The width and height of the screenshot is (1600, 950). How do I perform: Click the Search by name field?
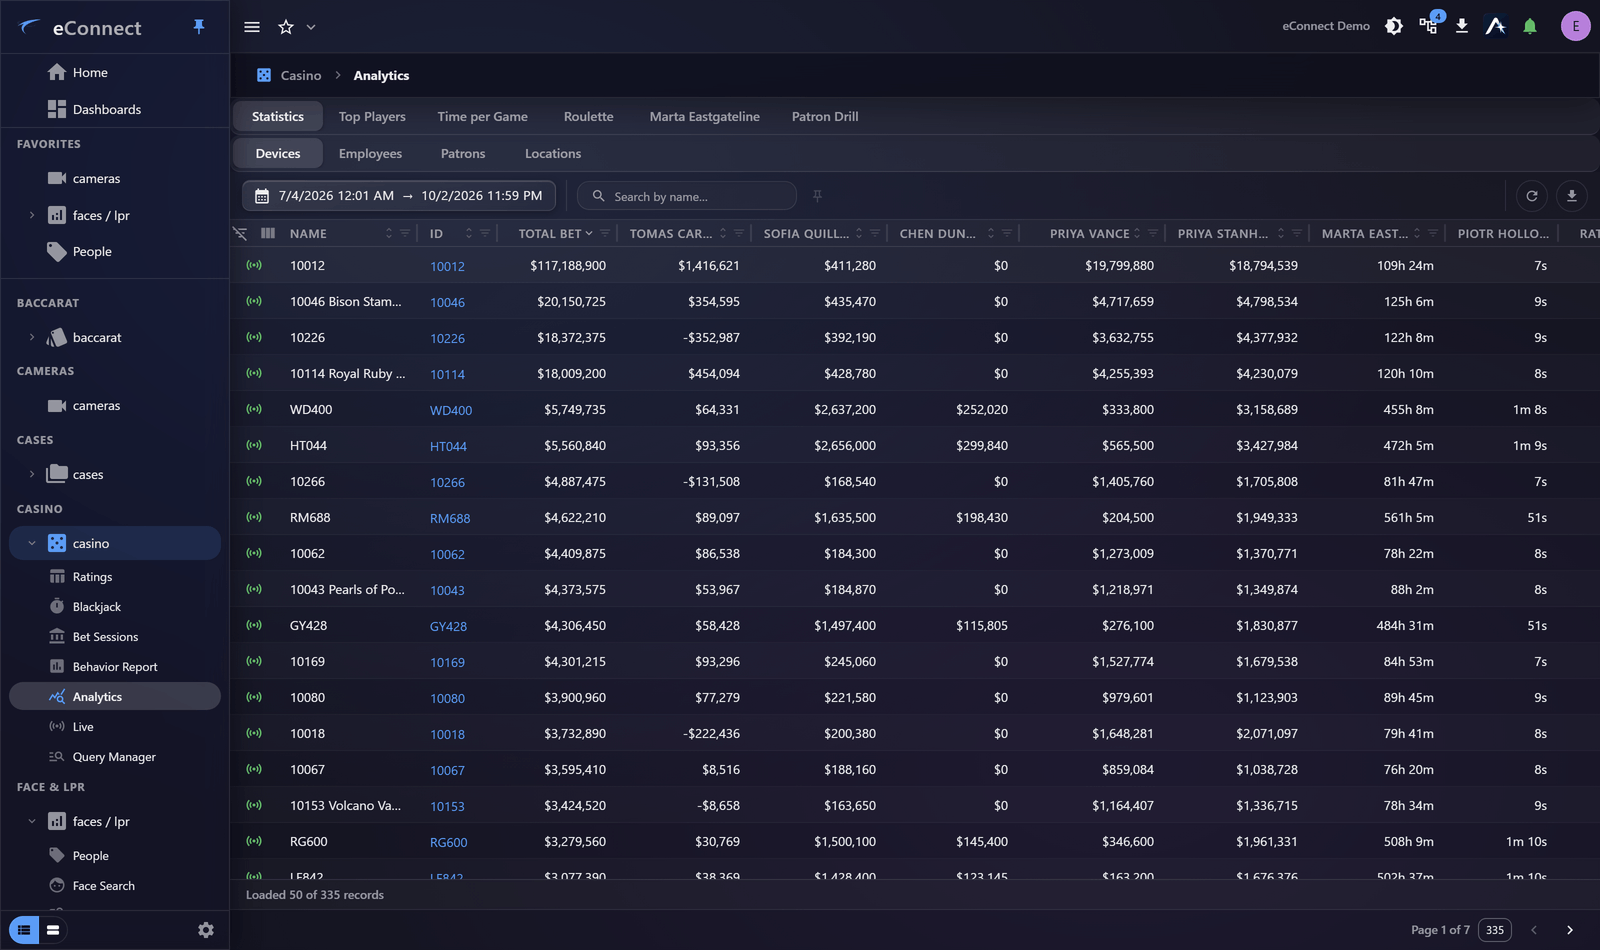pyautogui.click(x=687, y=196)
